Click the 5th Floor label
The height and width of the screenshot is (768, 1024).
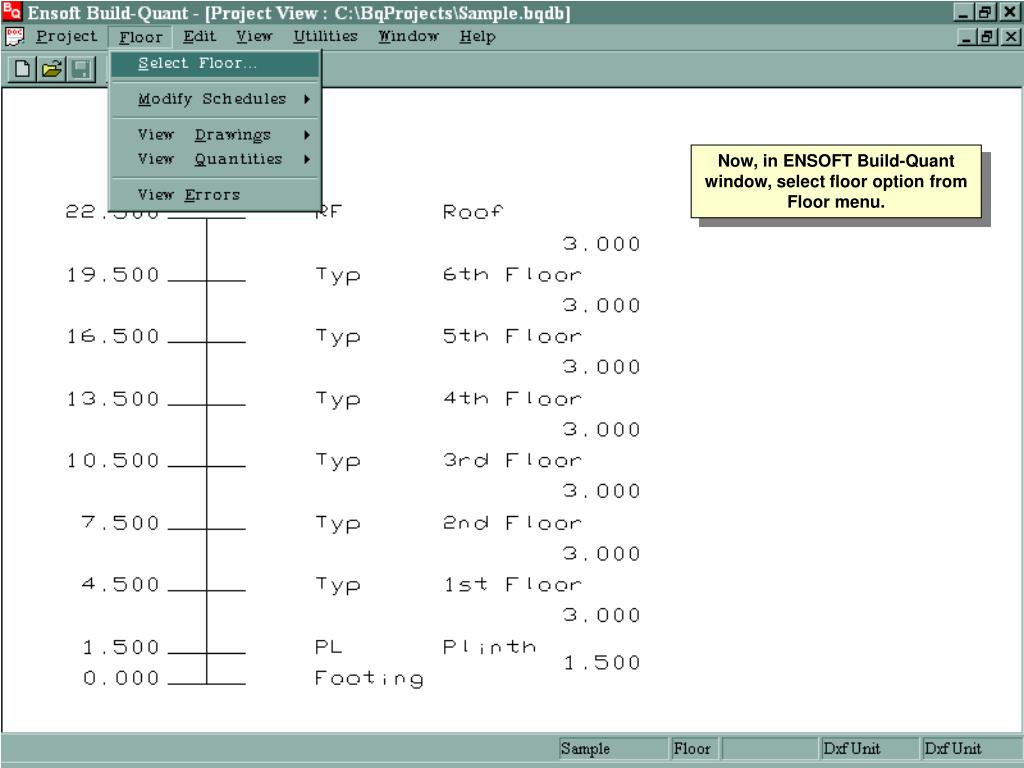click(x=511, y=336)
